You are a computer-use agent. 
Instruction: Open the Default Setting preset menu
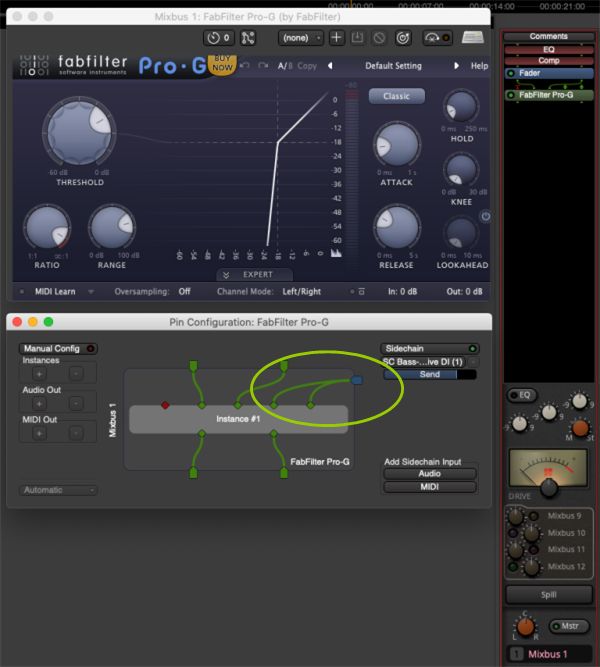[393, 66]
